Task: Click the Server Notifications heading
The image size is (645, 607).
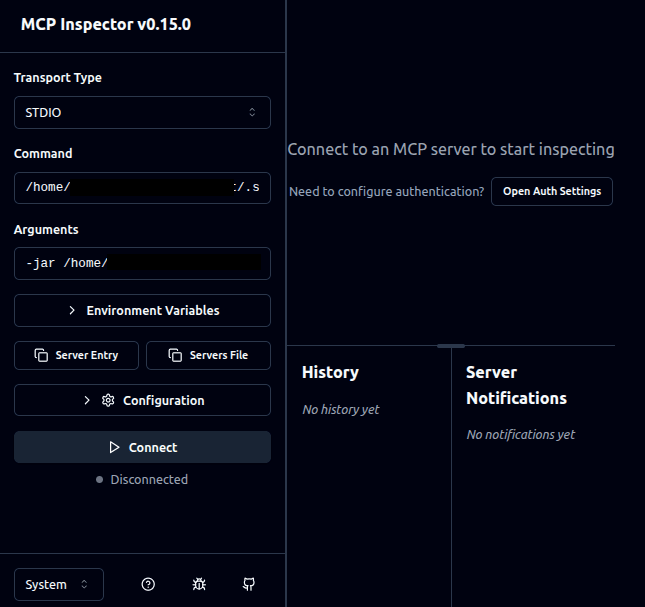Action: [516, 385]
